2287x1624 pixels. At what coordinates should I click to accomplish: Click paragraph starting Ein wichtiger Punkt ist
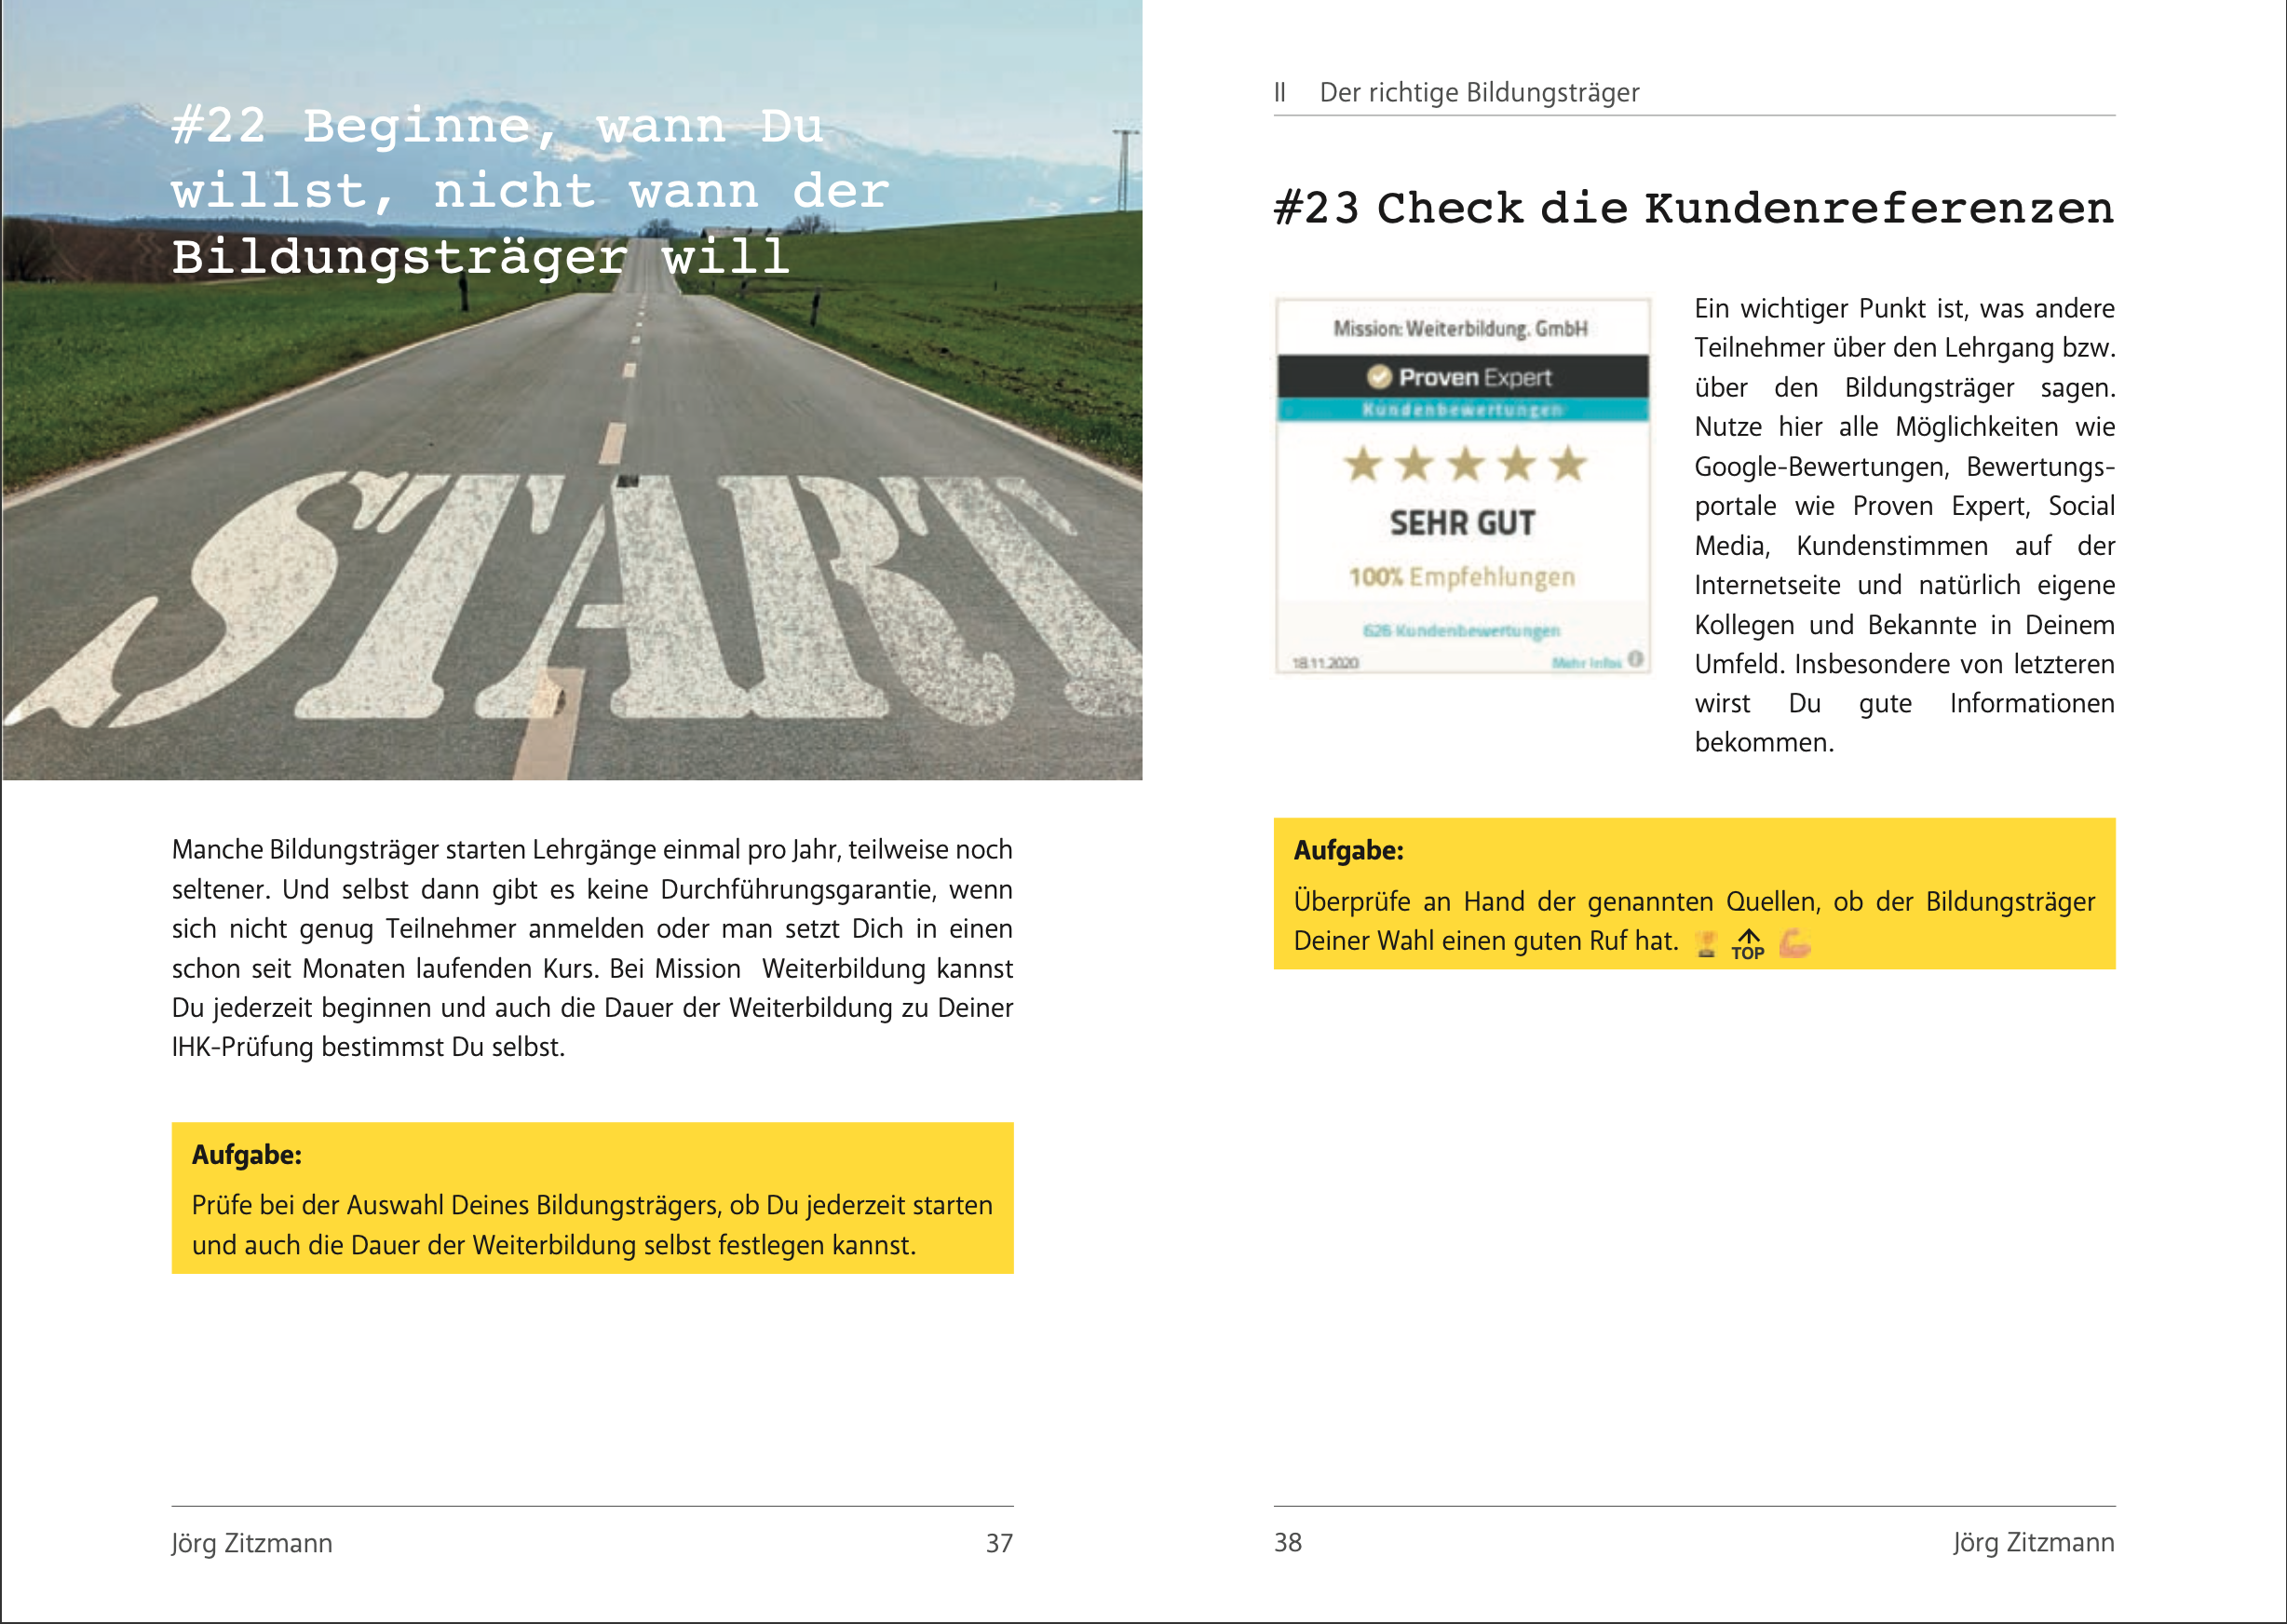(x=1904, y=525)
